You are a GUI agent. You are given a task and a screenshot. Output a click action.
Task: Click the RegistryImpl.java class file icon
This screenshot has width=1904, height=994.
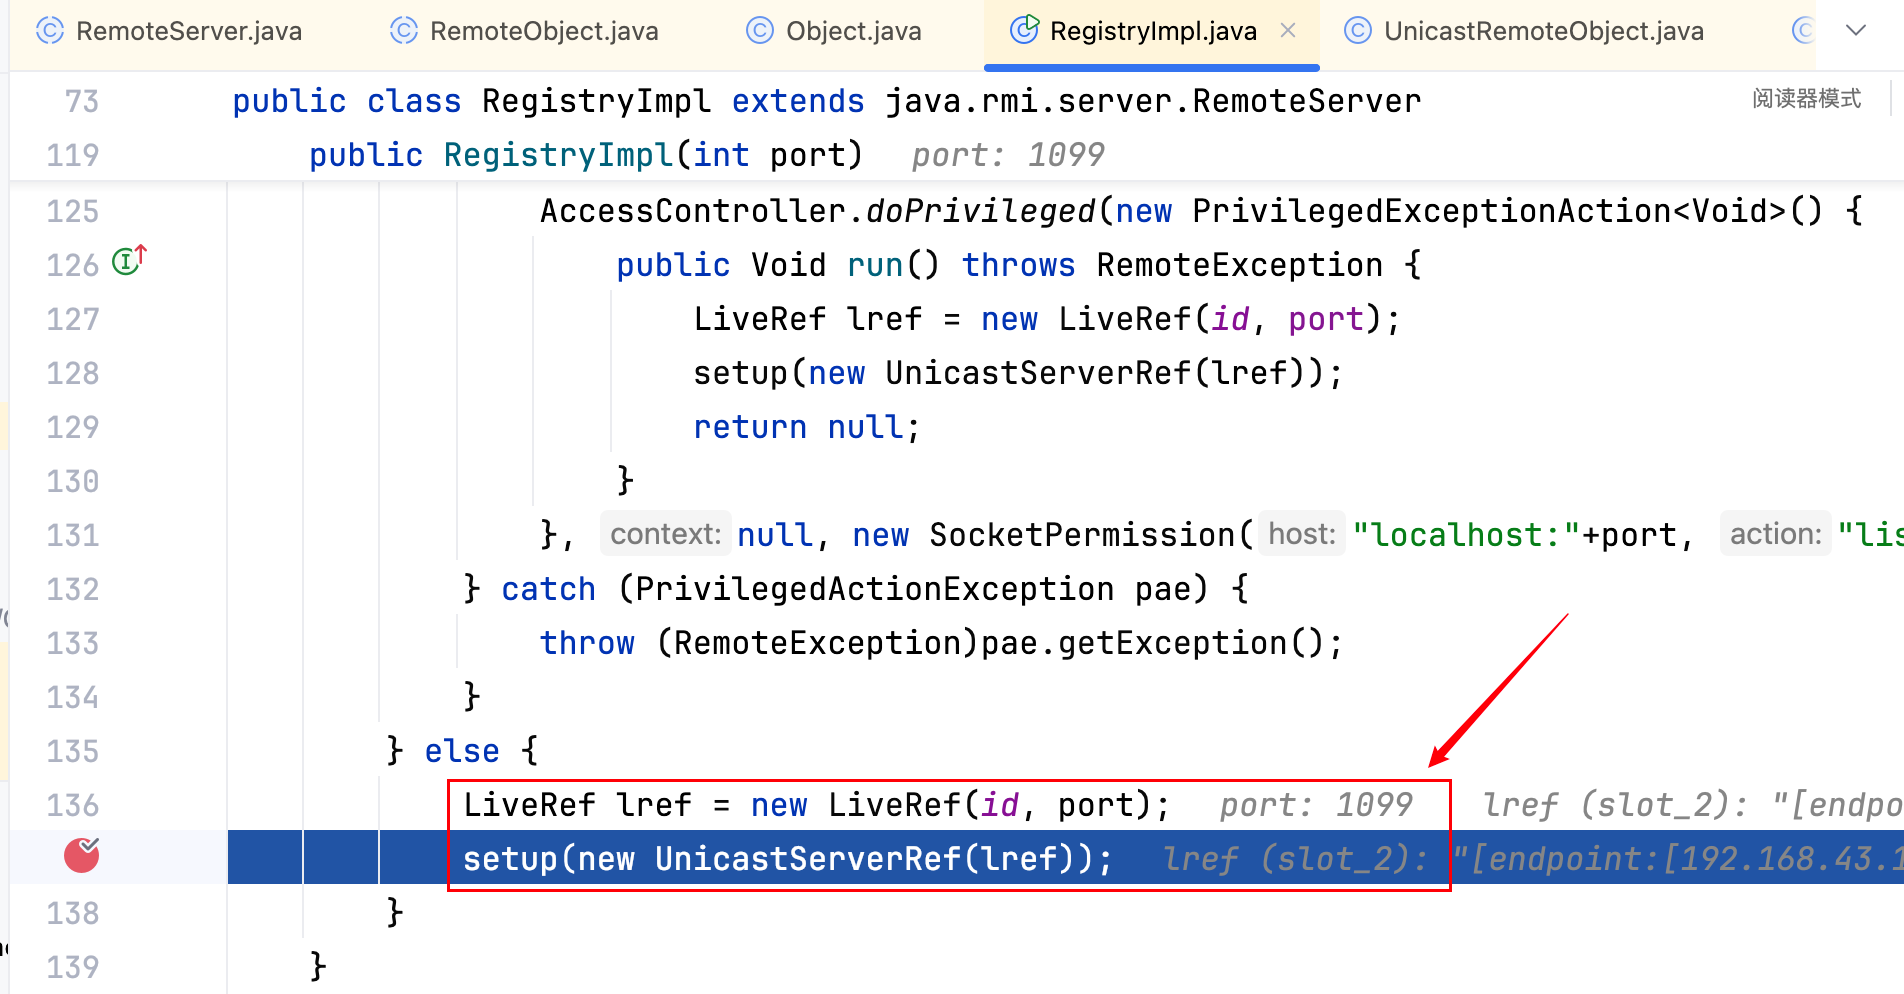(1024, 30)
